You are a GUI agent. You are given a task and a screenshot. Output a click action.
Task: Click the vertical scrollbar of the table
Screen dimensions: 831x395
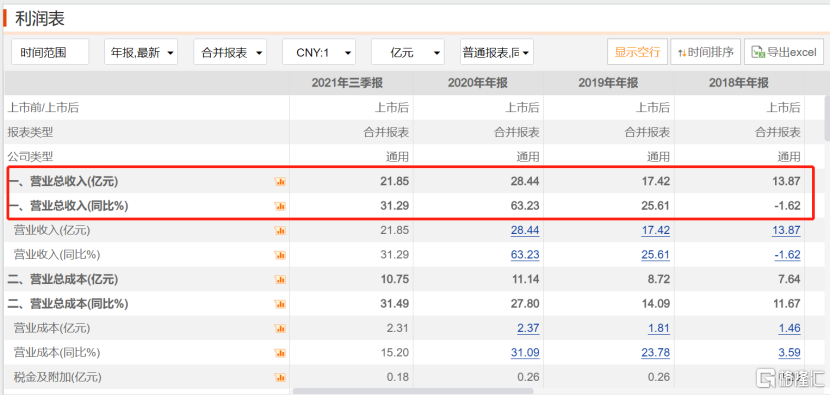pyautogui.click(x=828, y=117)
